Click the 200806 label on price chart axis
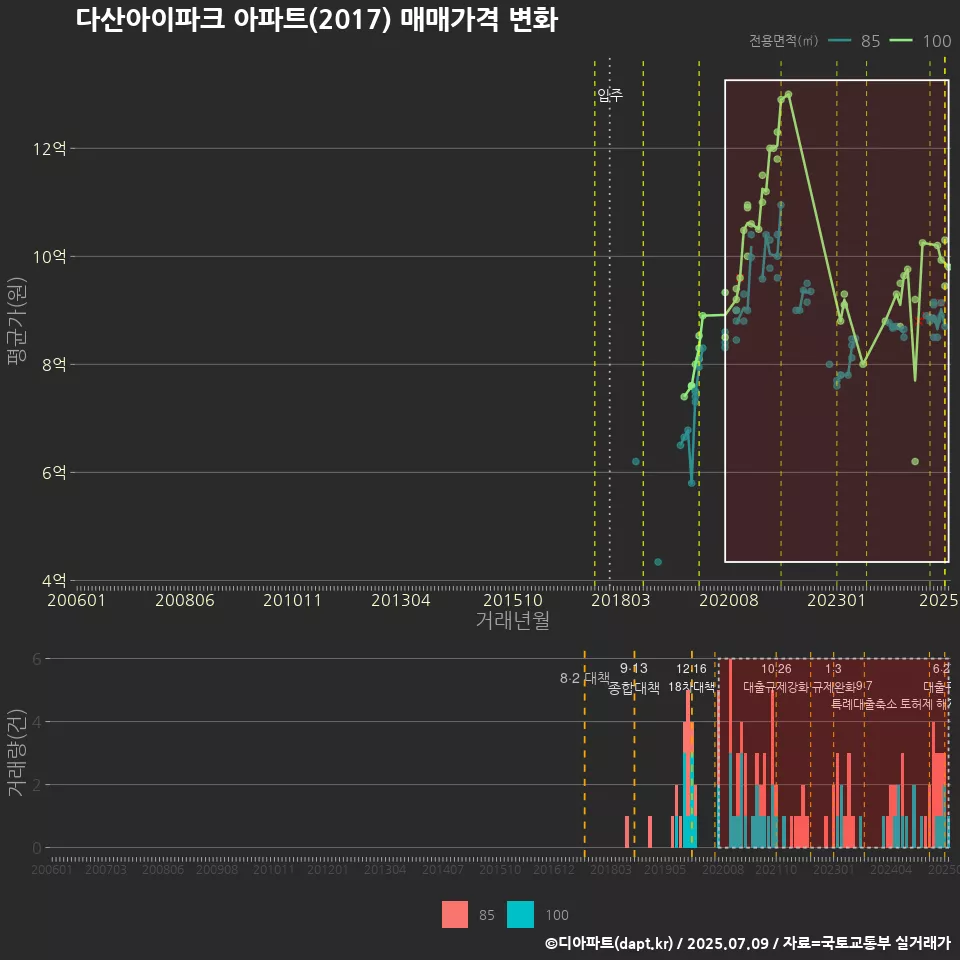Screen dimensions: 960x960 click(x=185, y=600)
